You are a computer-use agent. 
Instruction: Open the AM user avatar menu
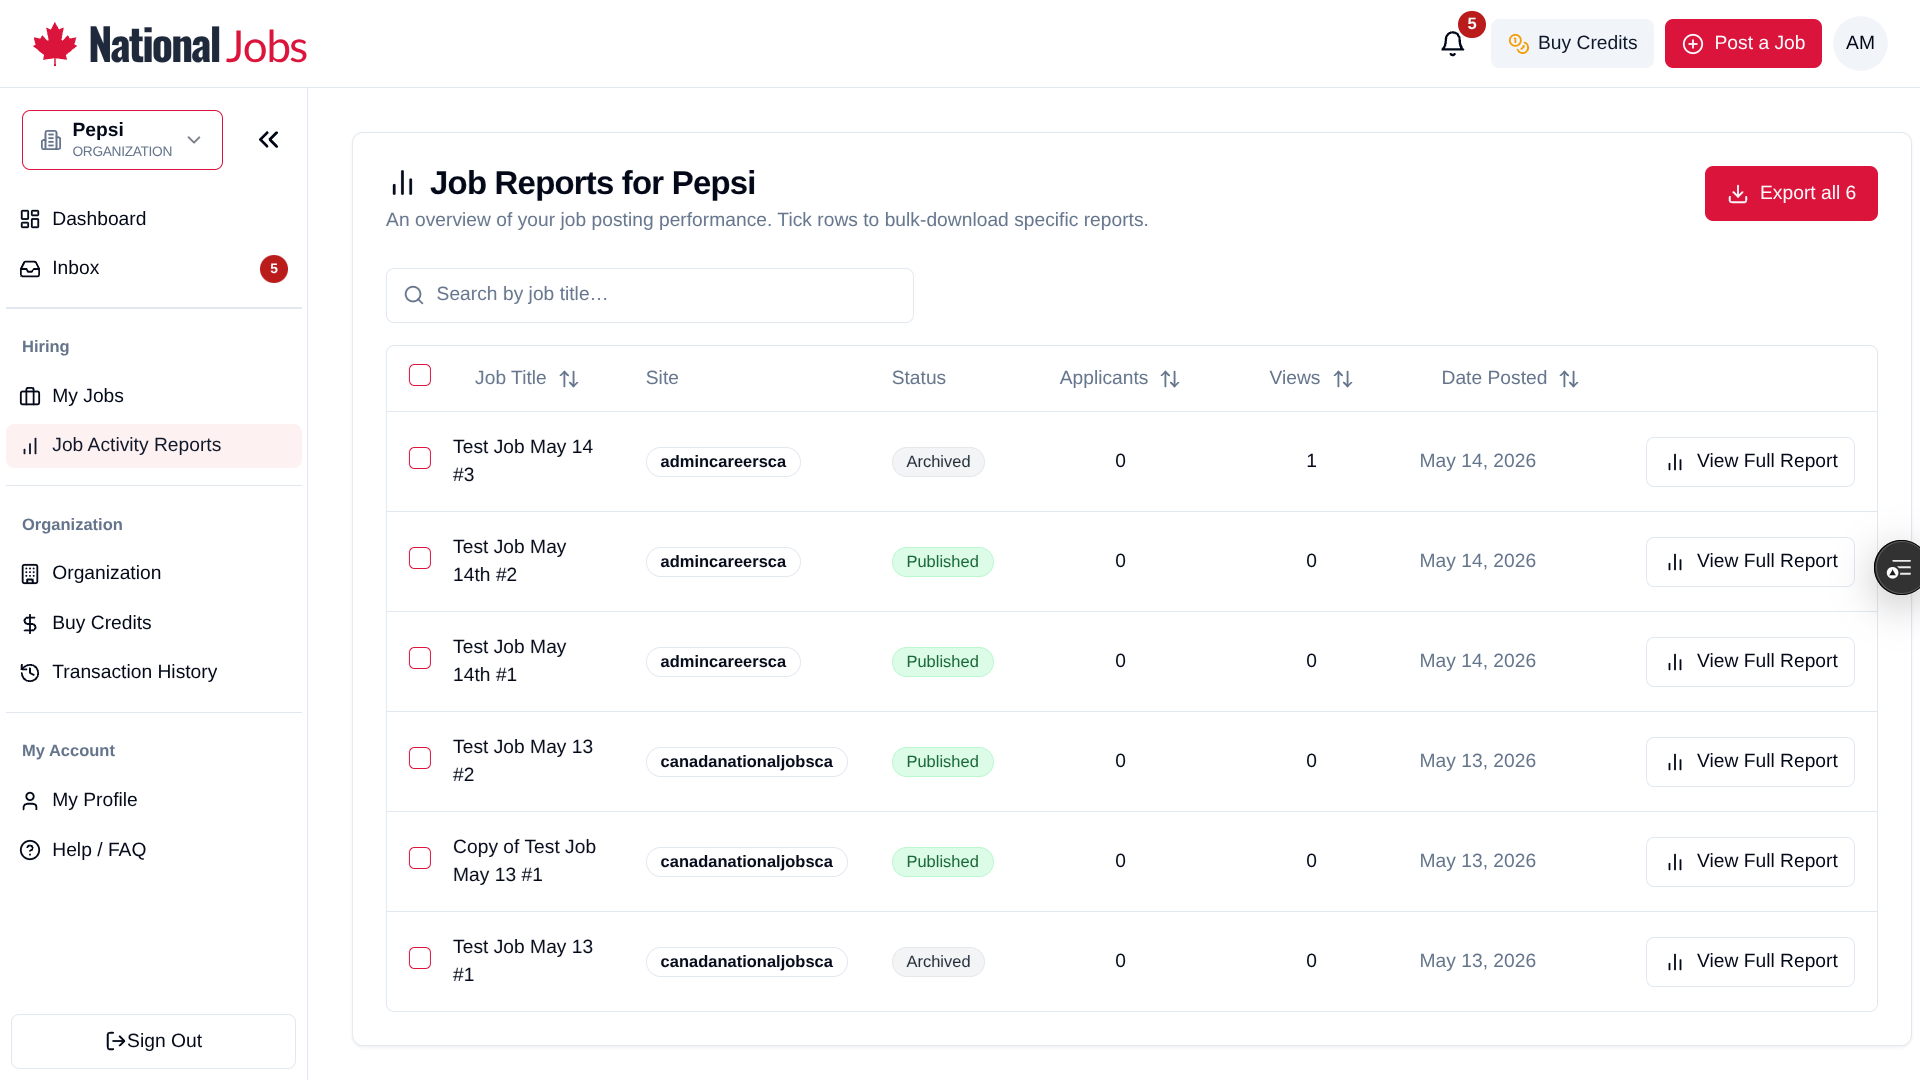click(1860, 43)
